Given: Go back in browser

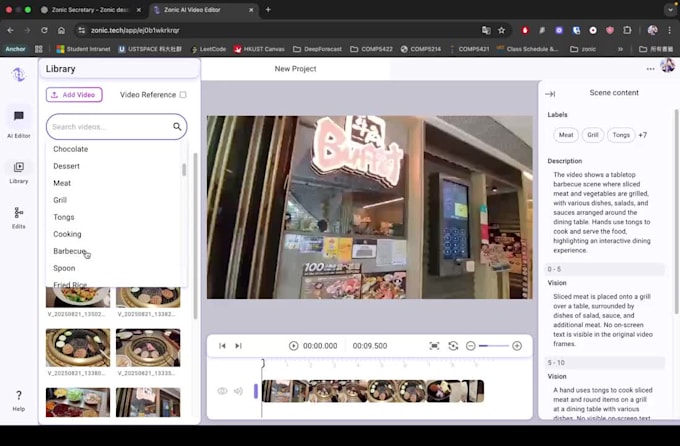Looking at the screenshot, I should pos(10,30).
